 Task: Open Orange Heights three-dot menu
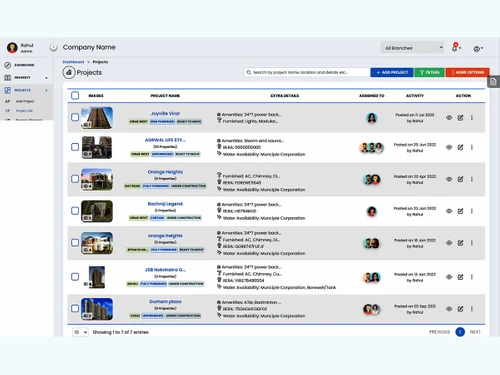click(472, 179)
